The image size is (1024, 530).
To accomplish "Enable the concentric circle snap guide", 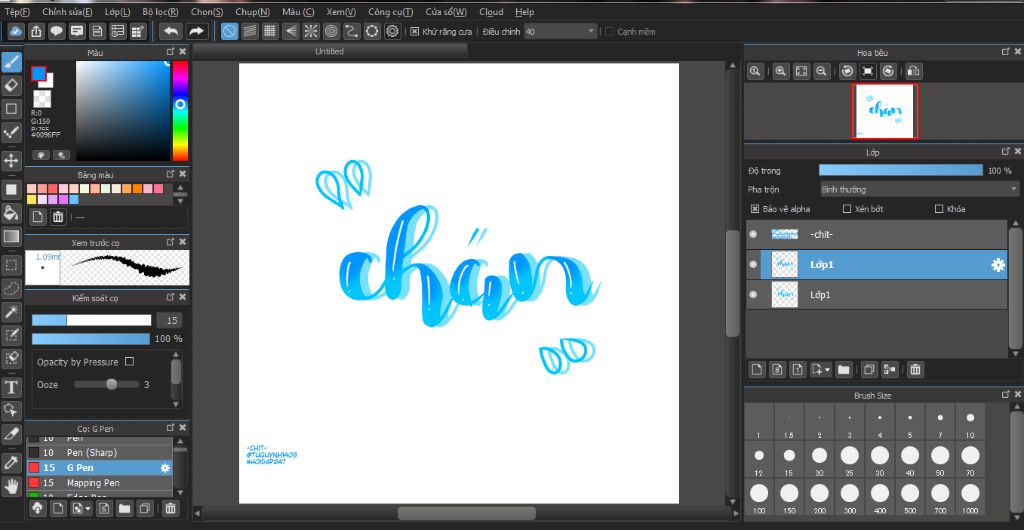I will (331, 31).
